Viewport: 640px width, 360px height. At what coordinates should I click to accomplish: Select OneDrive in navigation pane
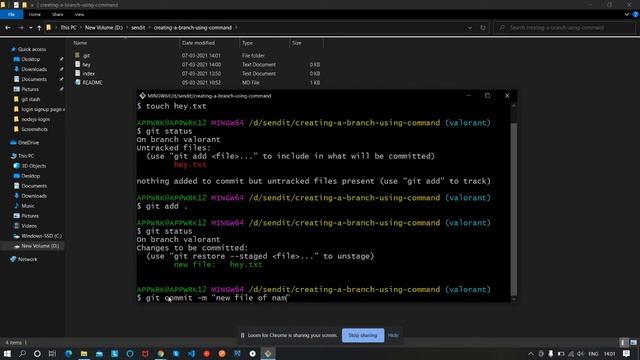28,142
